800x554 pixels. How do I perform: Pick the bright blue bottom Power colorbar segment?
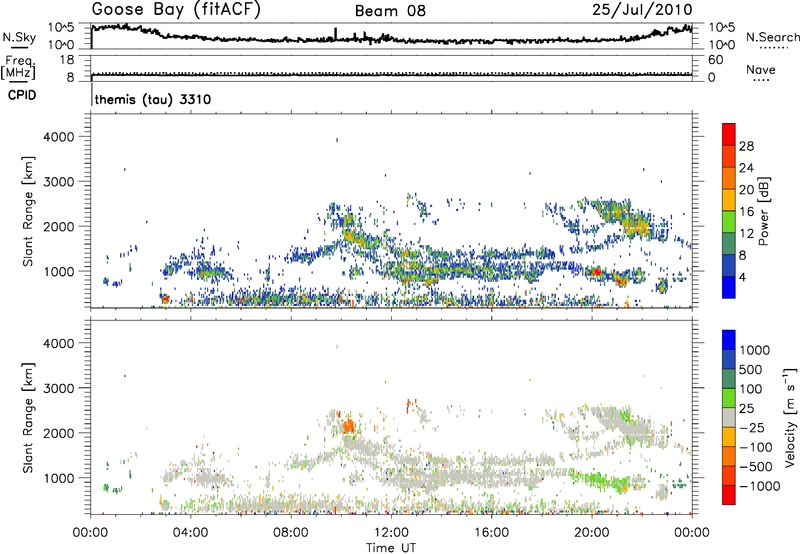pos(729,287)
